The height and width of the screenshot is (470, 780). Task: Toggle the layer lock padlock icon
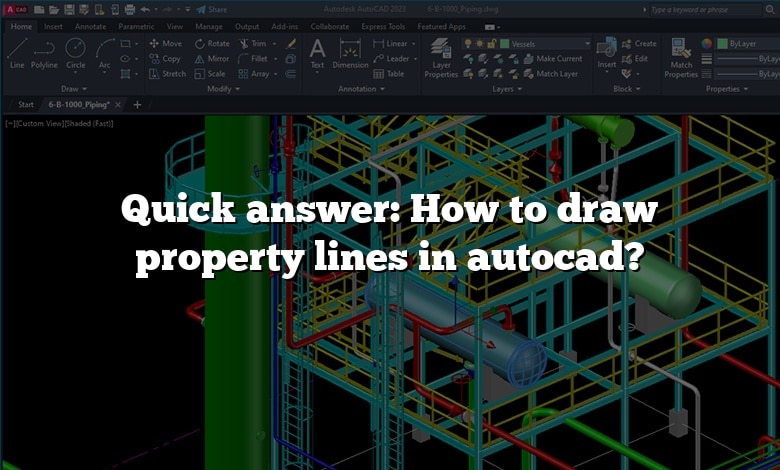(492, 44)
